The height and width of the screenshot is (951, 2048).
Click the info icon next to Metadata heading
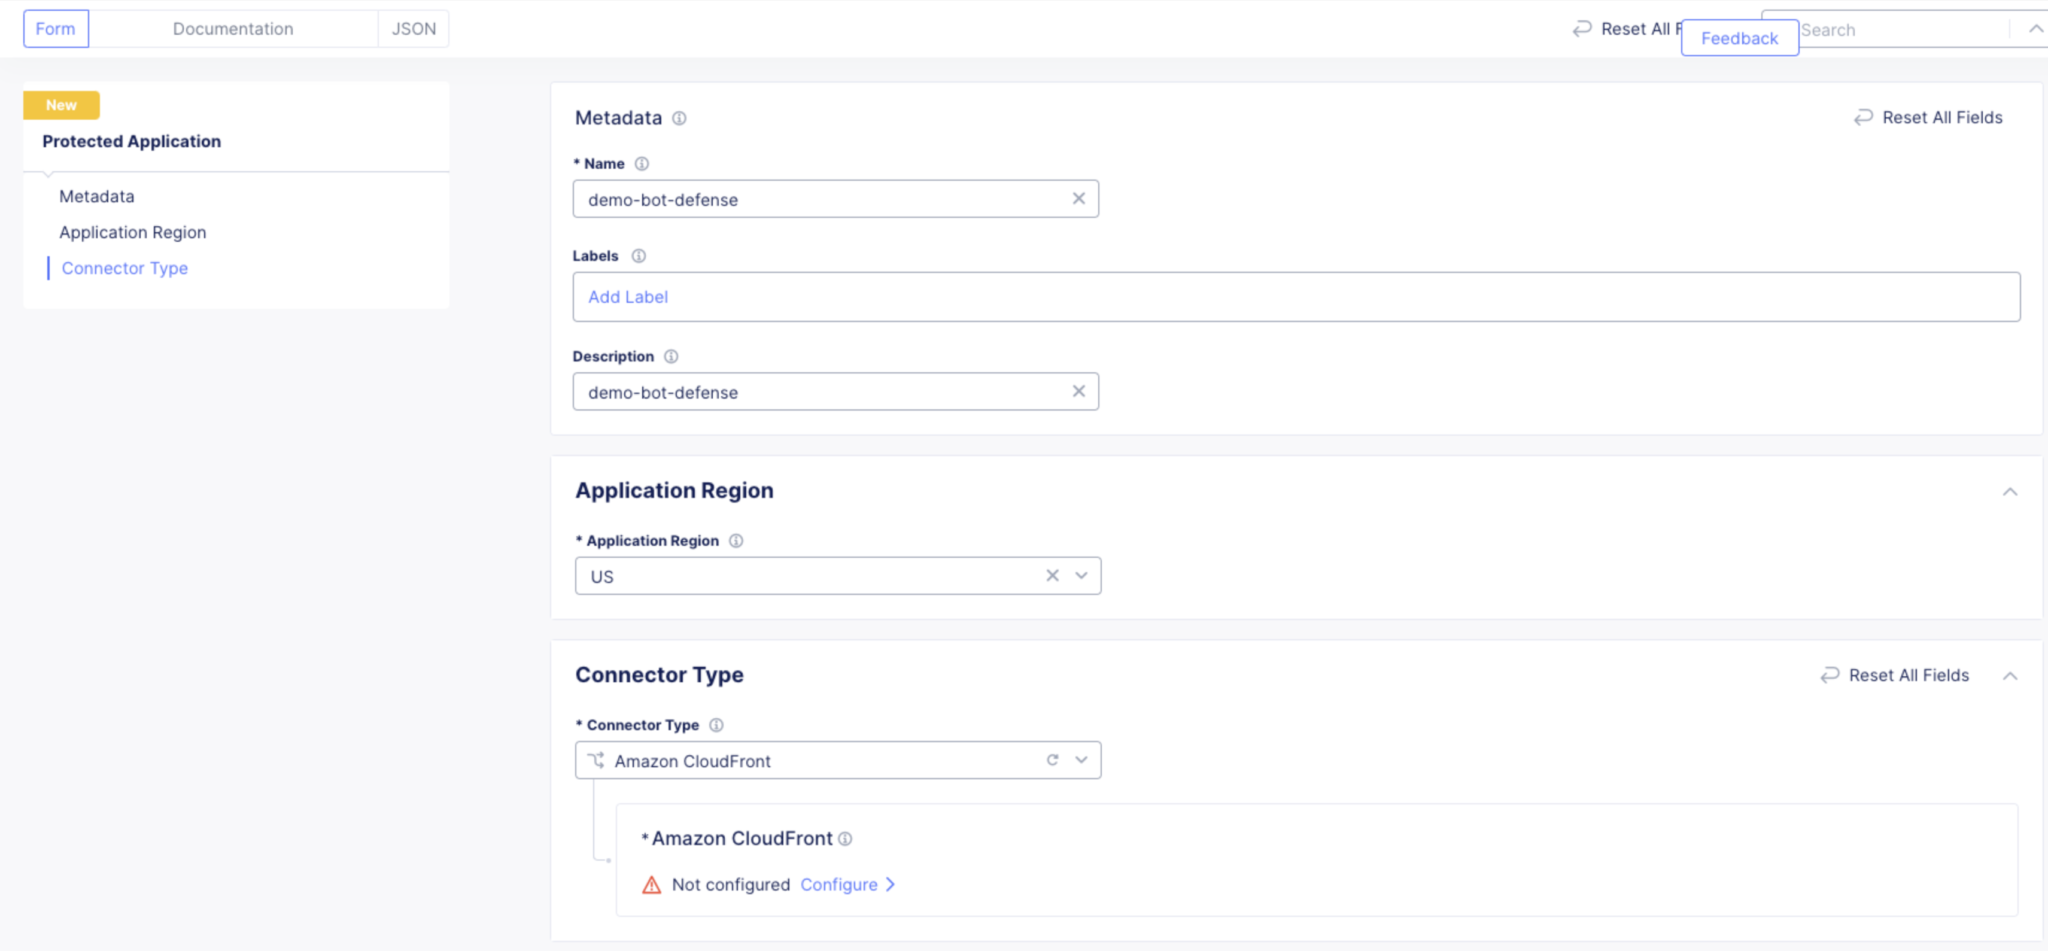pyautogui.click(x=679, y=118)
